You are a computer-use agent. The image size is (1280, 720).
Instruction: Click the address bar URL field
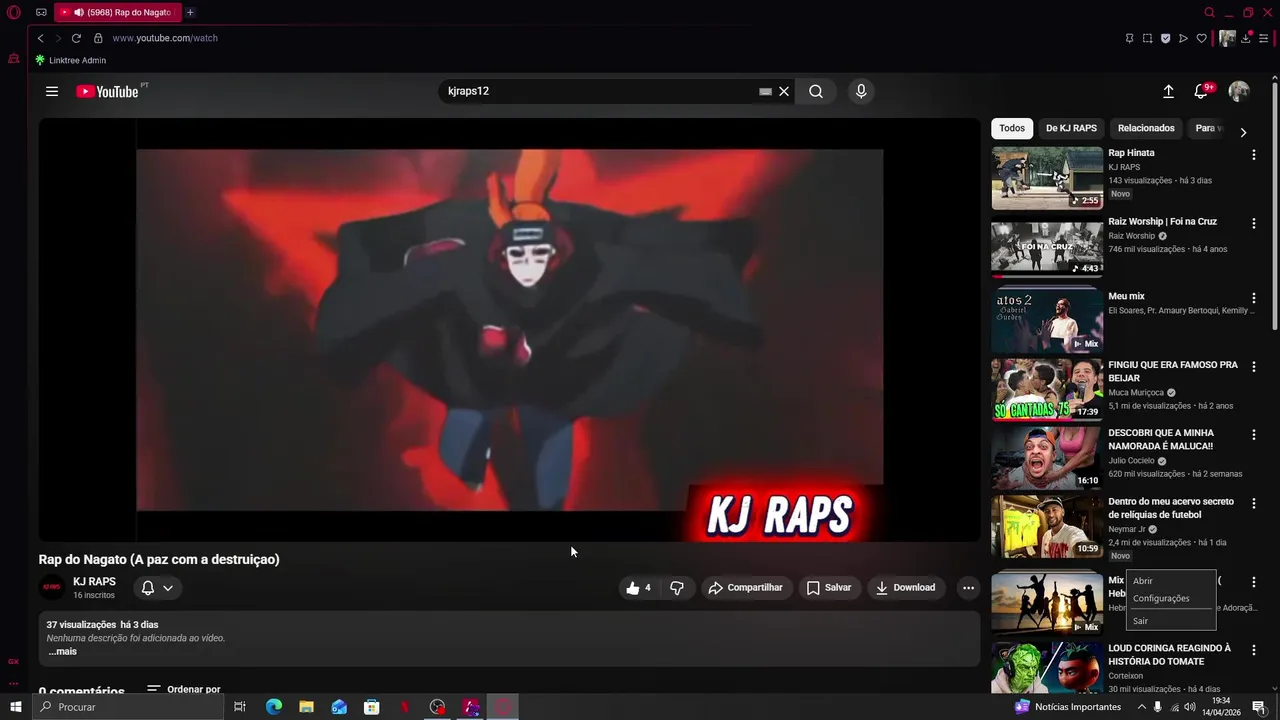click(600, 38)
